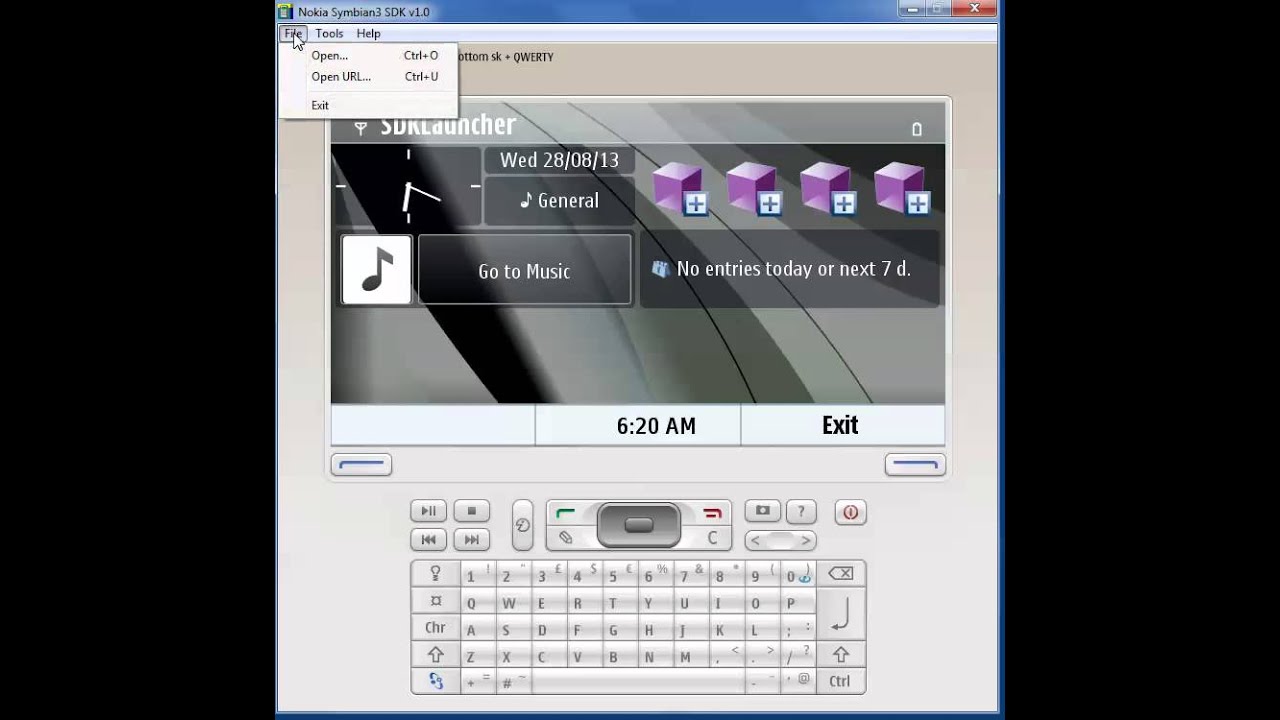Choose Open URL... from the File menu
This screenshot has height=720, width=1280.
point(368,77)
